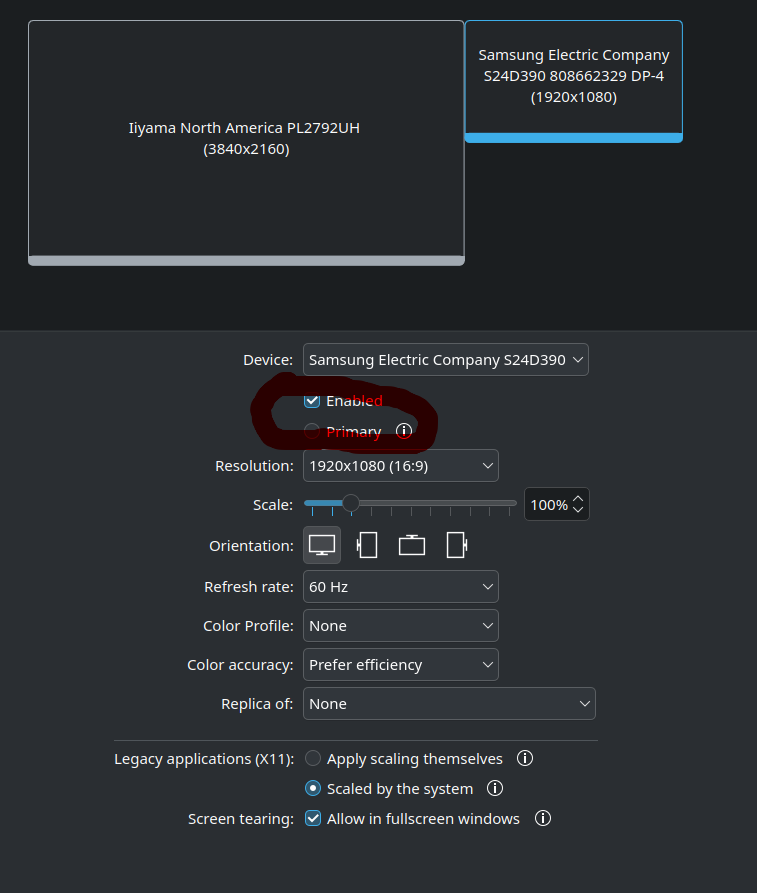Show info for Allow in fullscreen windows
Screen dimensions: 757x893
543,818
